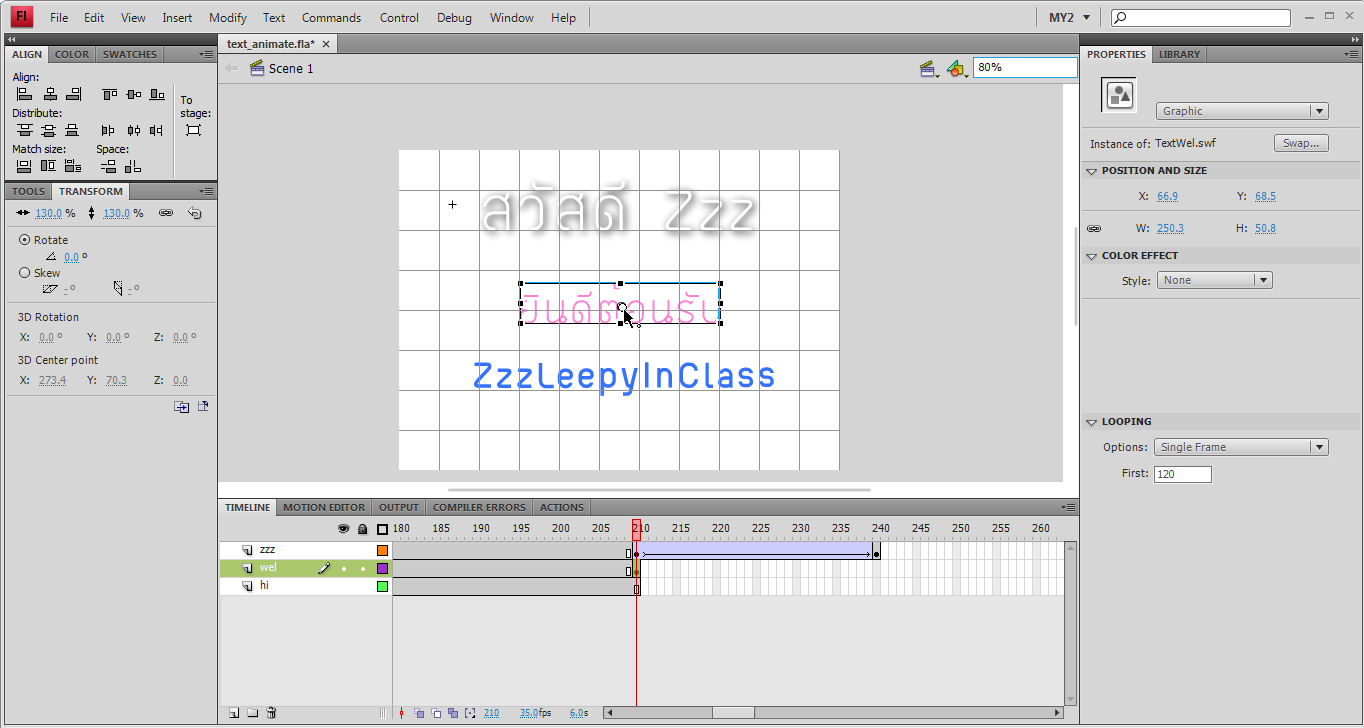Click the To stage alignment icon
This screenshot has width=1364, height=728.
[193, 130]
